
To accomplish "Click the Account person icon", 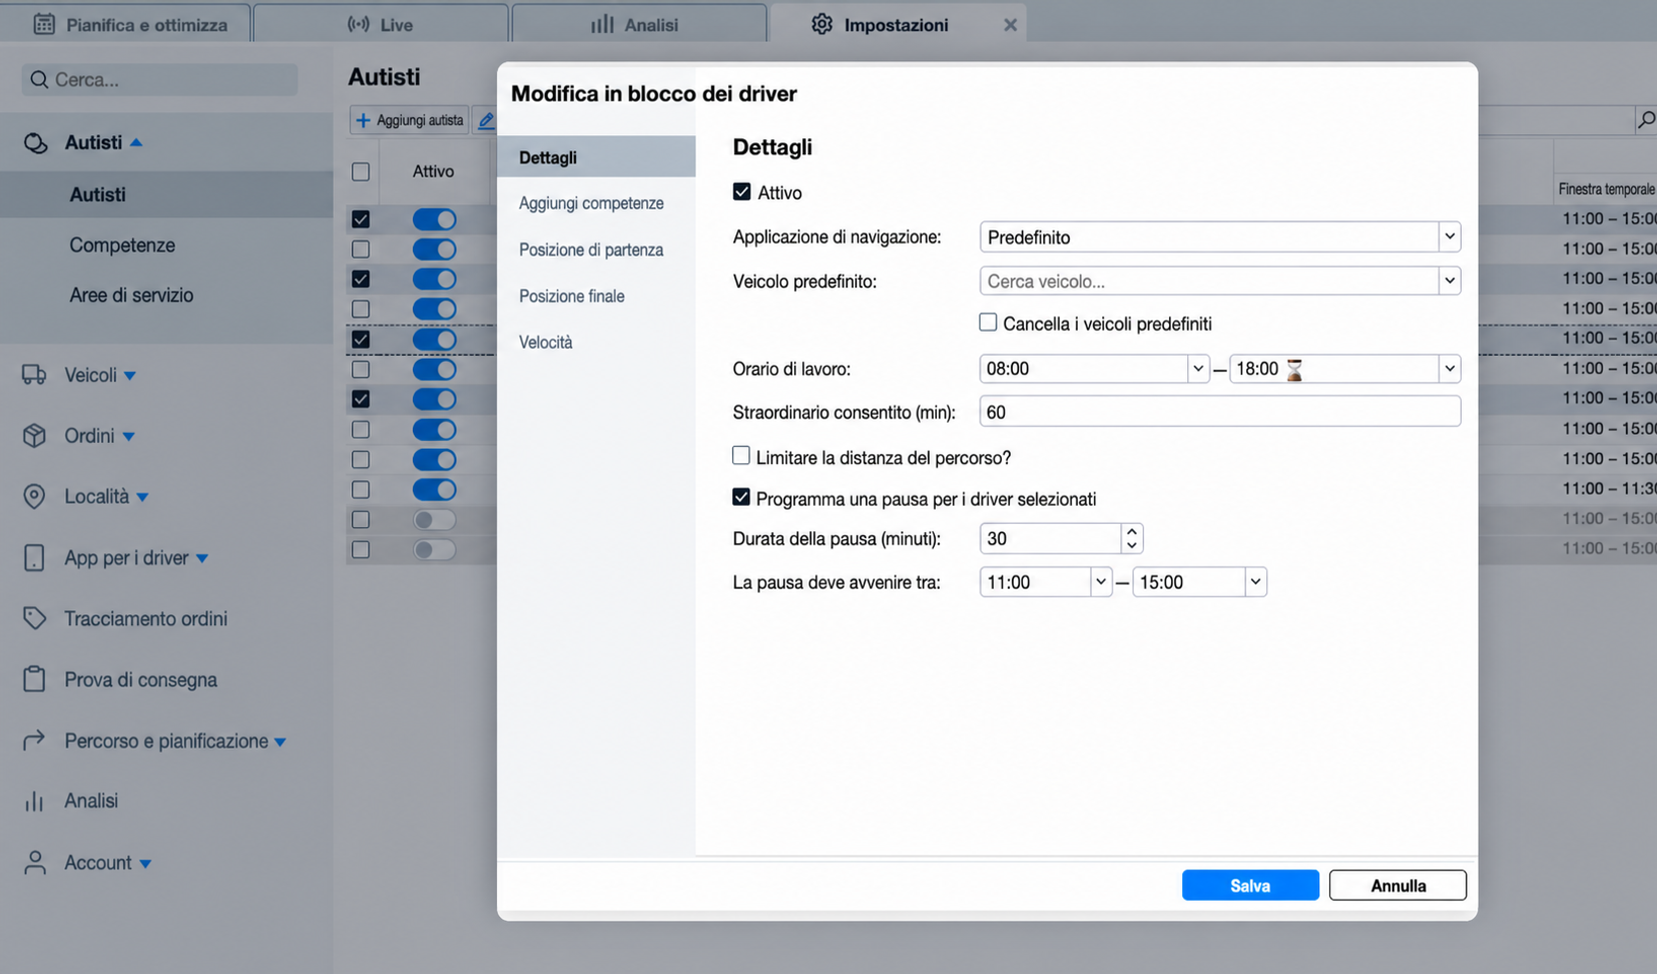I will click(34, 862).
